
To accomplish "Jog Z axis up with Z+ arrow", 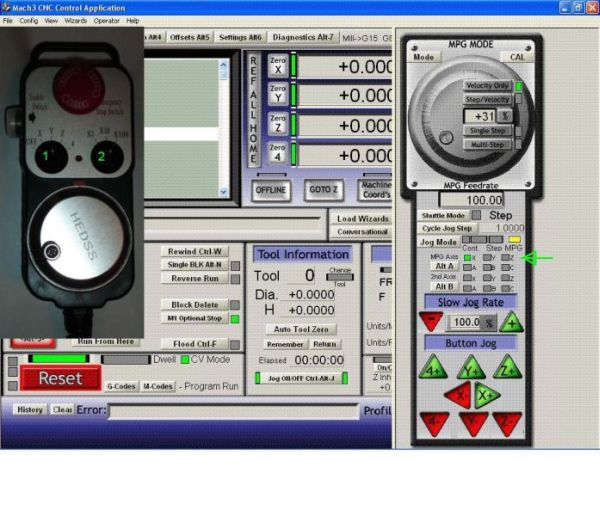I will pos(508,367).
